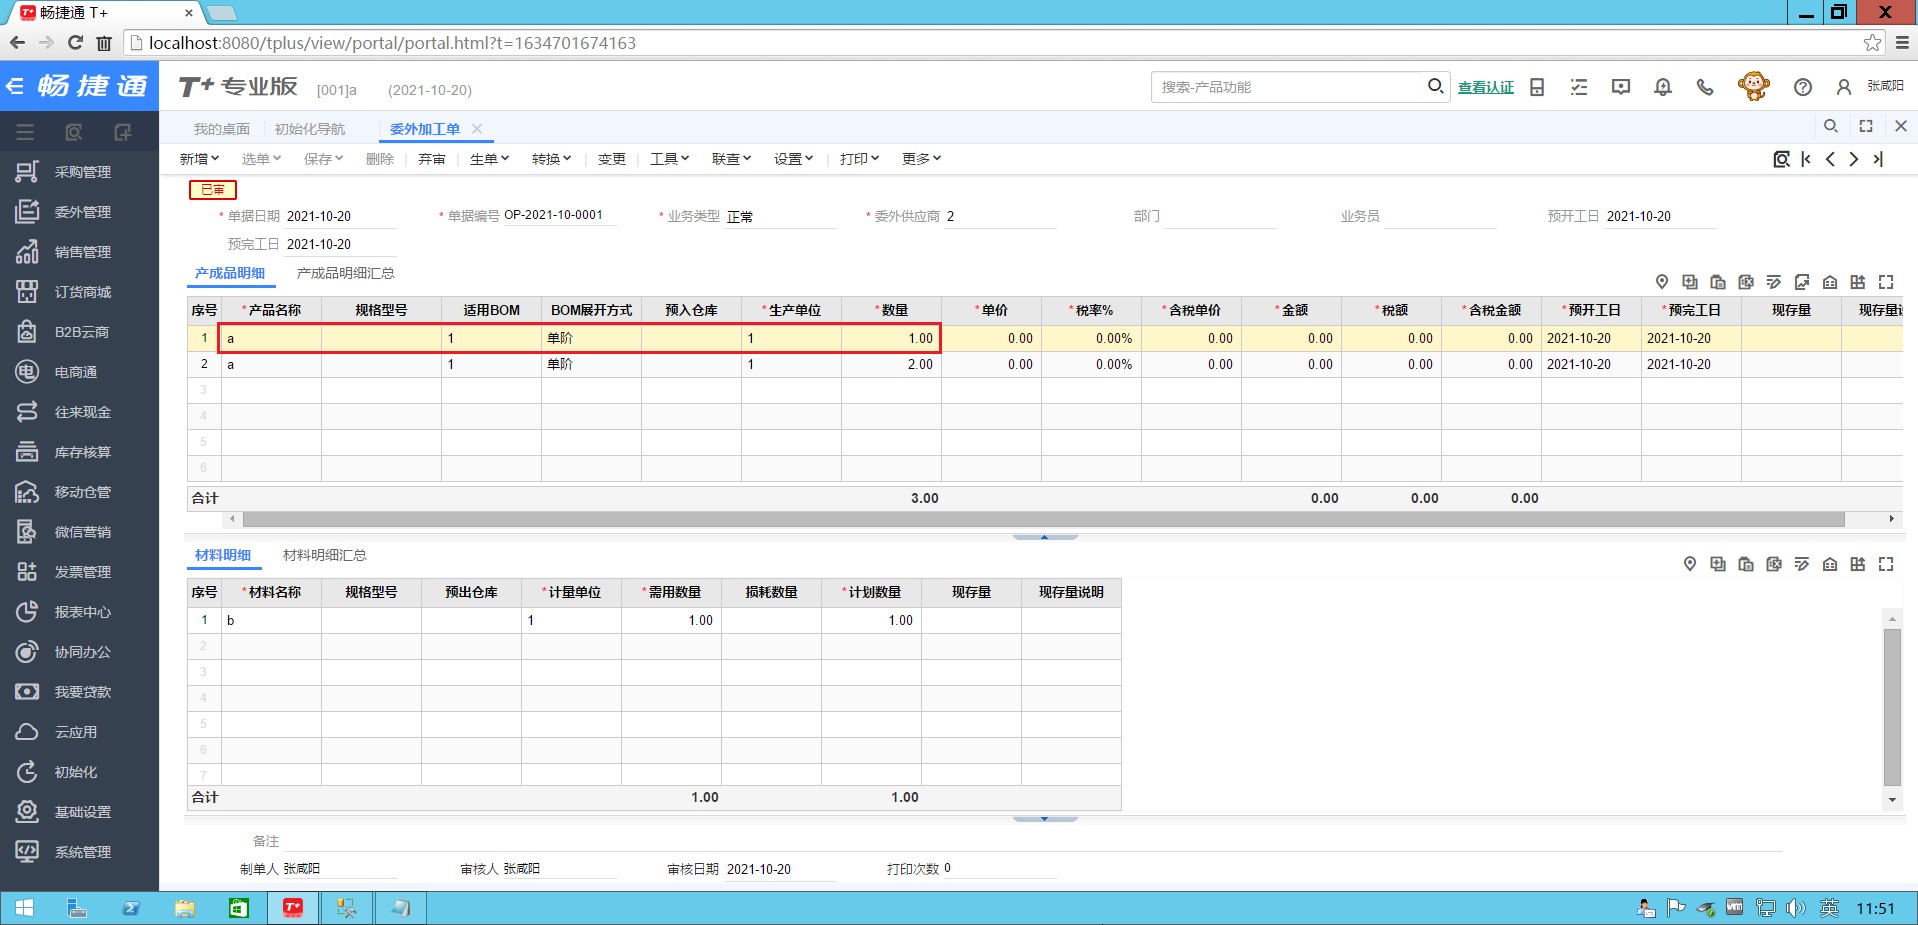The image size is (1918, 925).
Task: Open B2B云商 module
Action: [80, 332]
